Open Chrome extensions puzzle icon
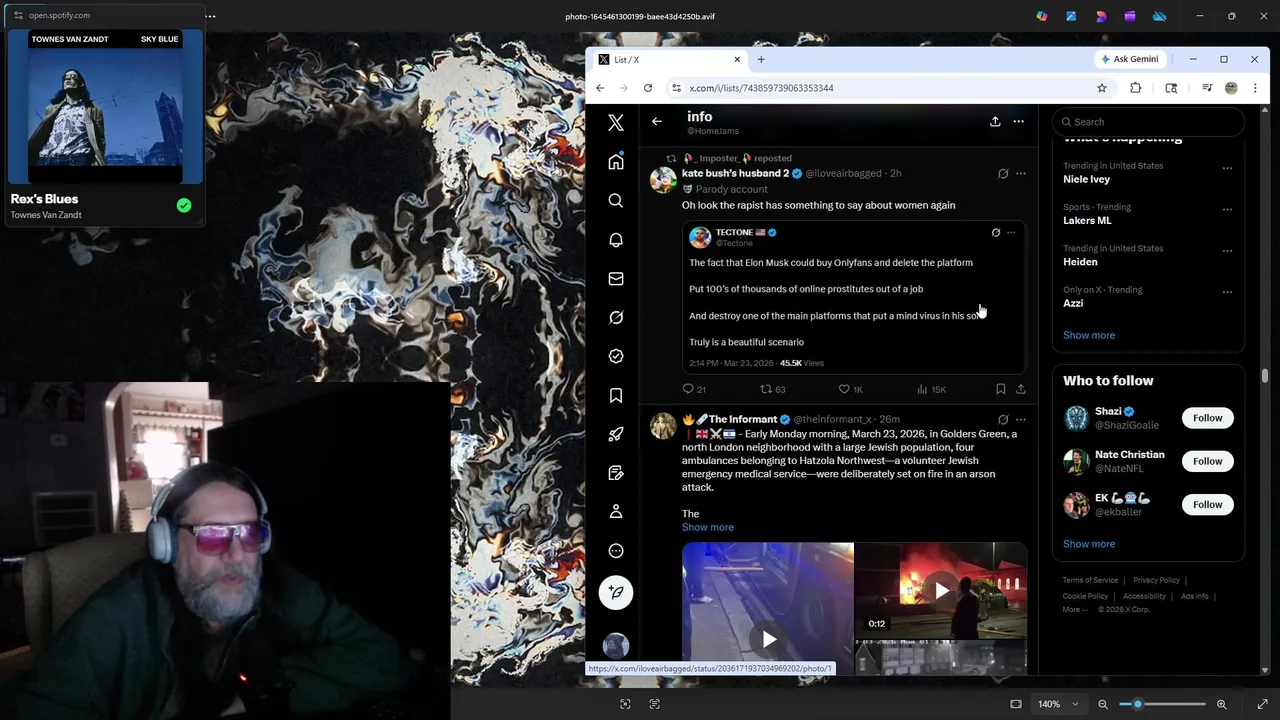This screenshot has width=1280, height=720. click(1136, 88)
